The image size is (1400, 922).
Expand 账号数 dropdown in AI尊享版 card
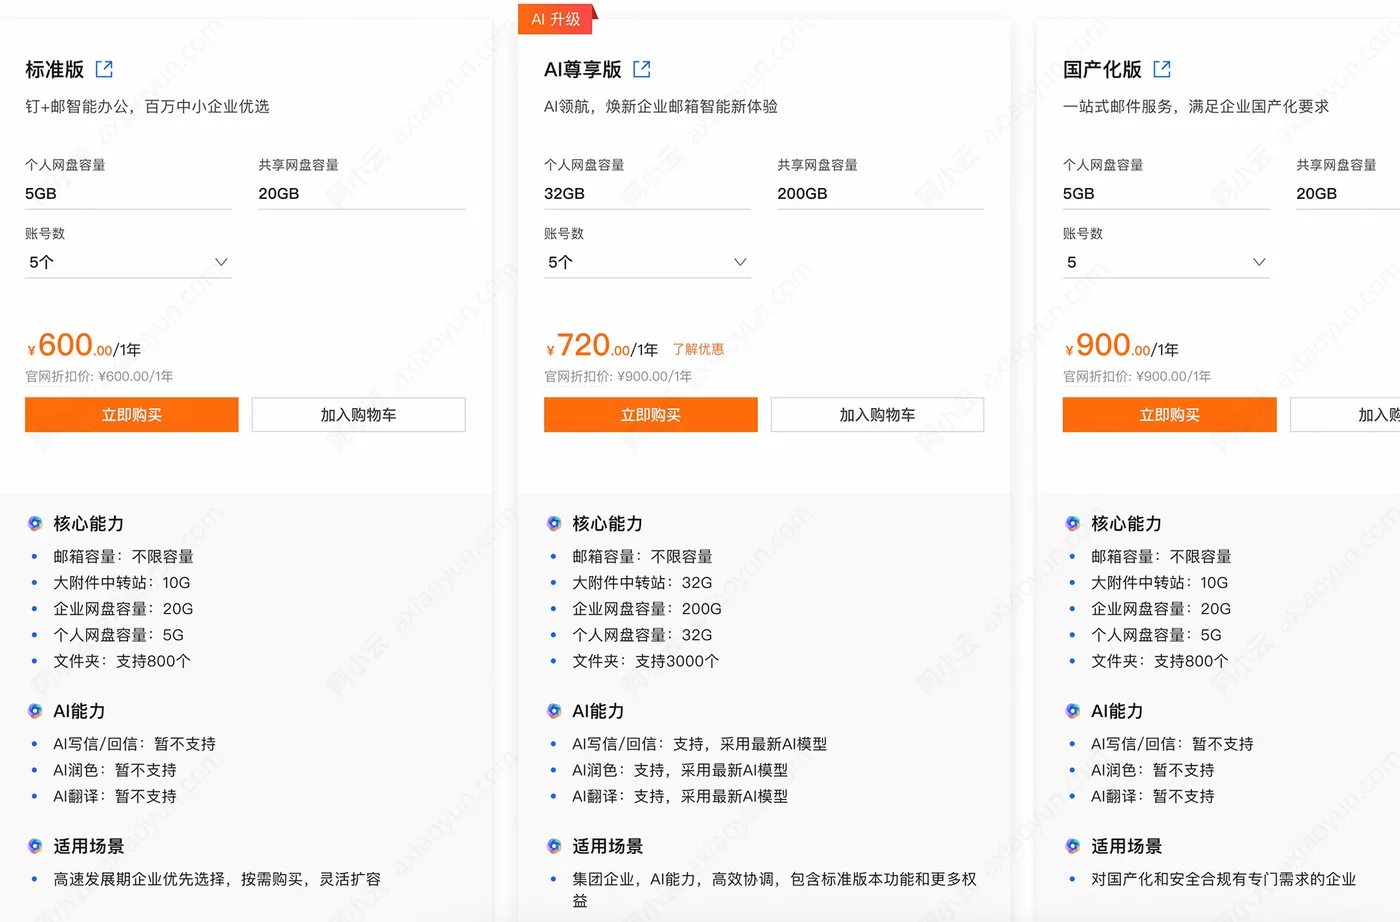[x=647, y=262]
